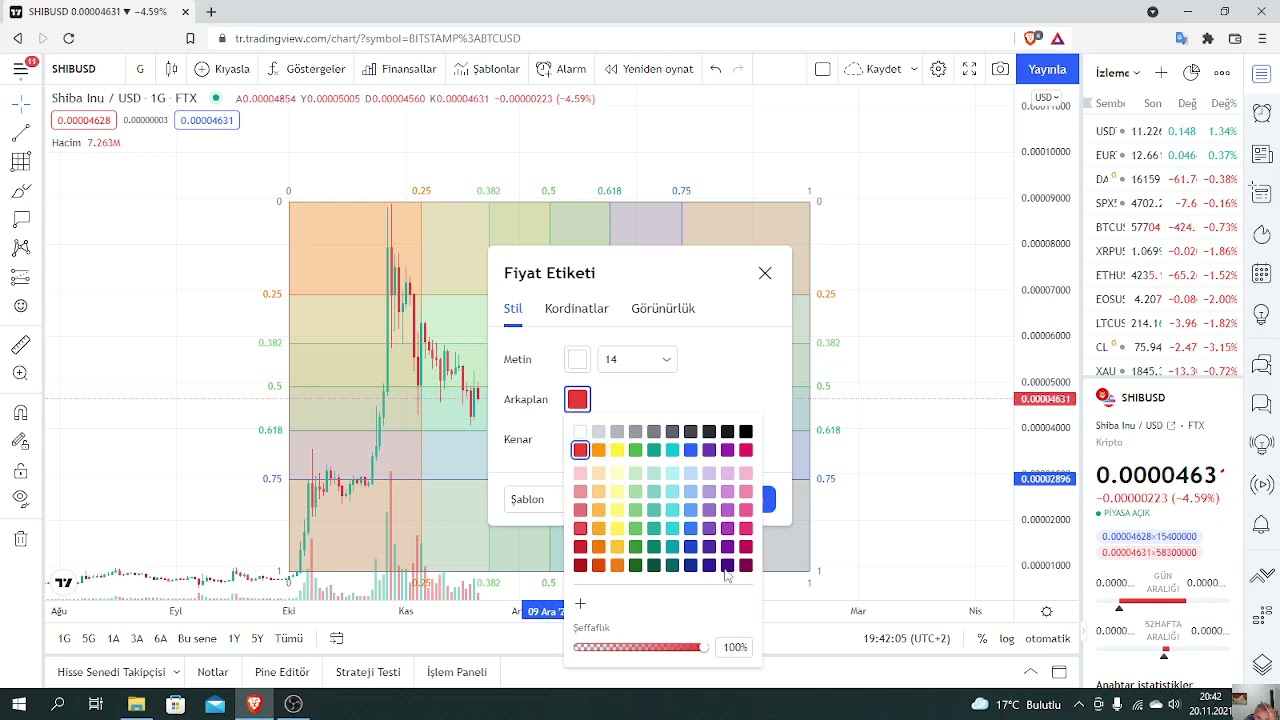The height and width of the screenshot is (720, 1280).
Task: Open the candlestick chart style menu
Action: pos(172,69)
